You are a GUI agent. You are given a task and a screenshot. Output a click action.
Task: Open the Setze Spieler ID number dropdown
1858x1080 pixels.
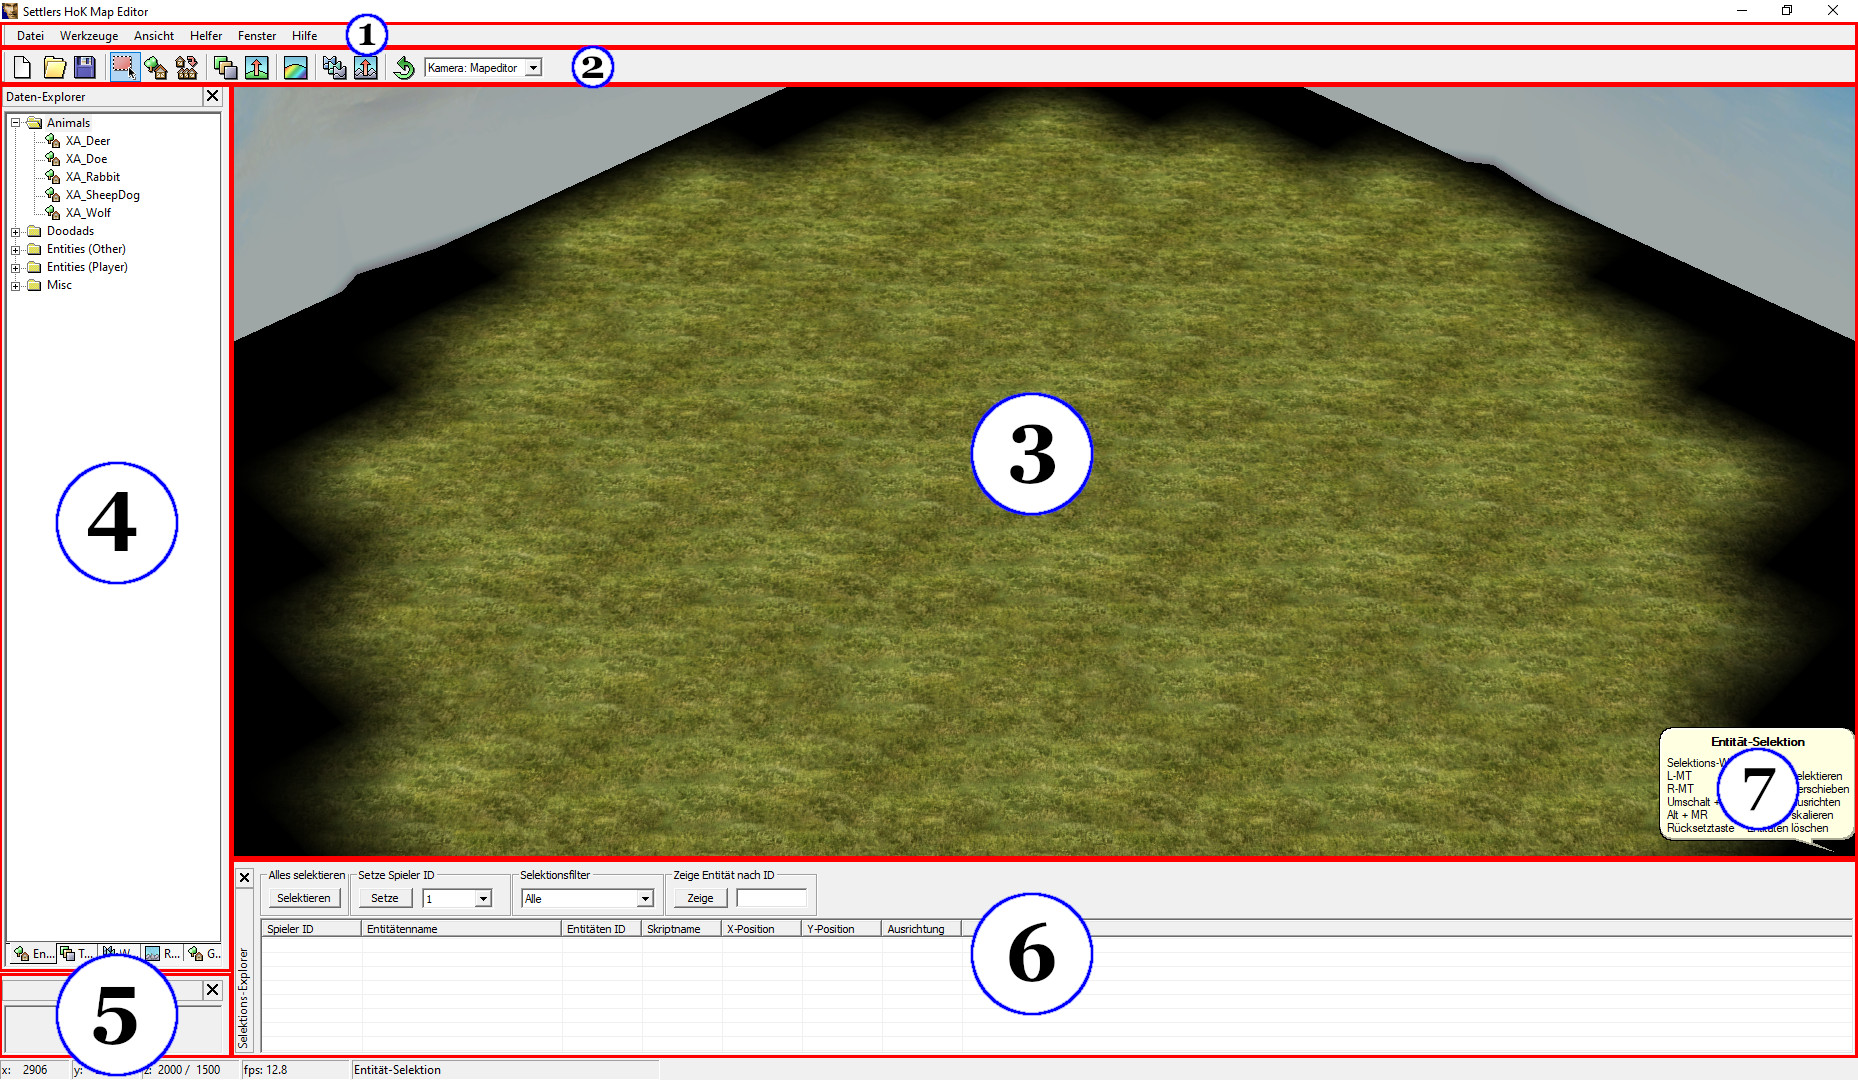click(483, 899)
